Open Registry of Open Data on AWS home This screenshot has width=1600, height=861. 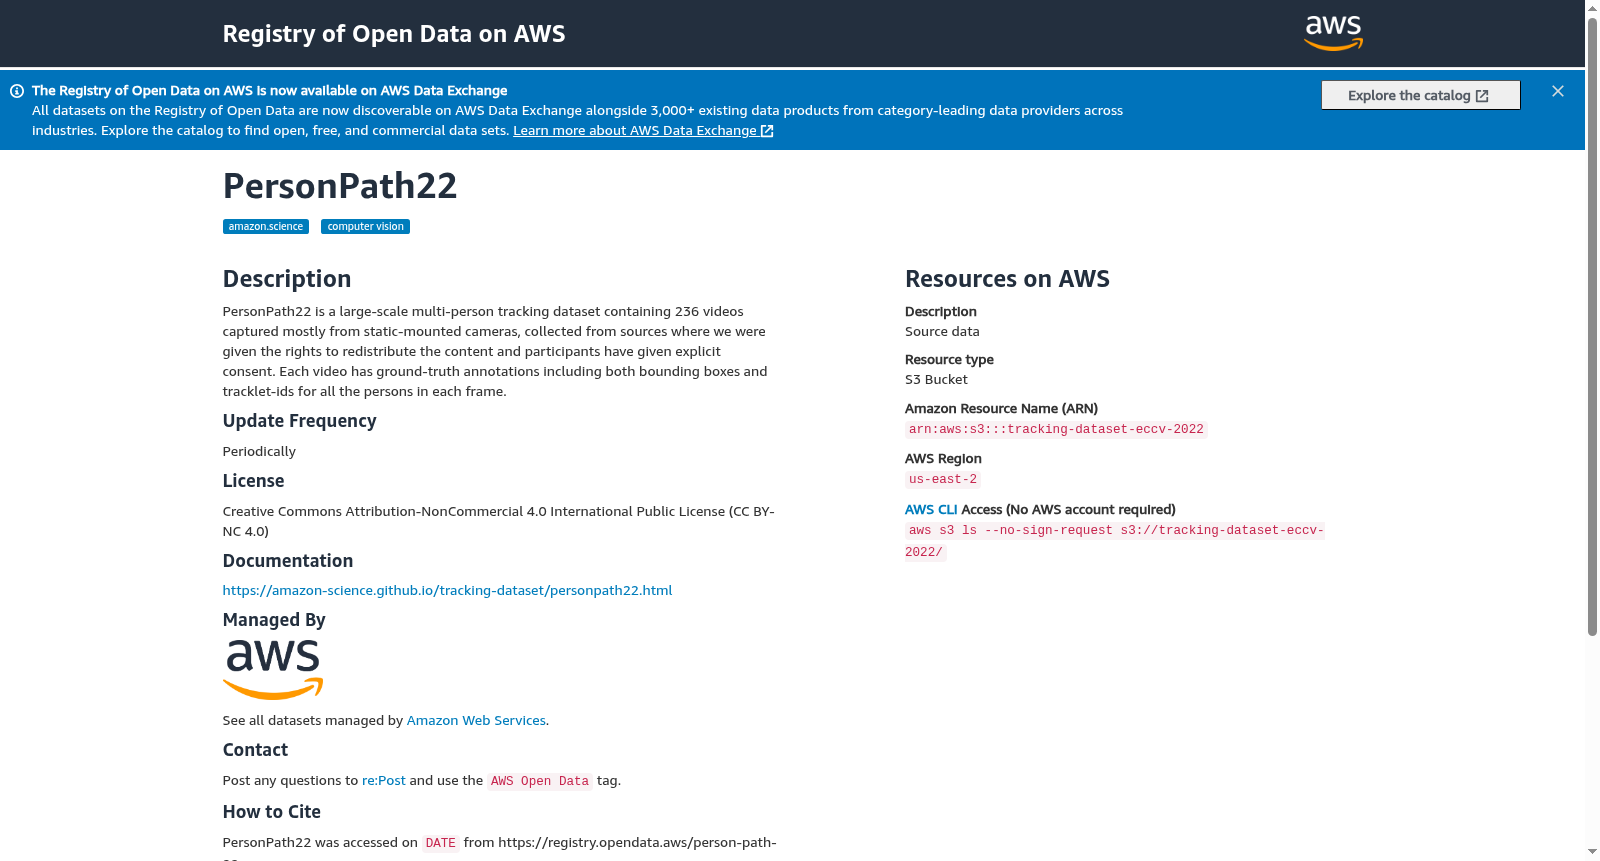point(394,34)
